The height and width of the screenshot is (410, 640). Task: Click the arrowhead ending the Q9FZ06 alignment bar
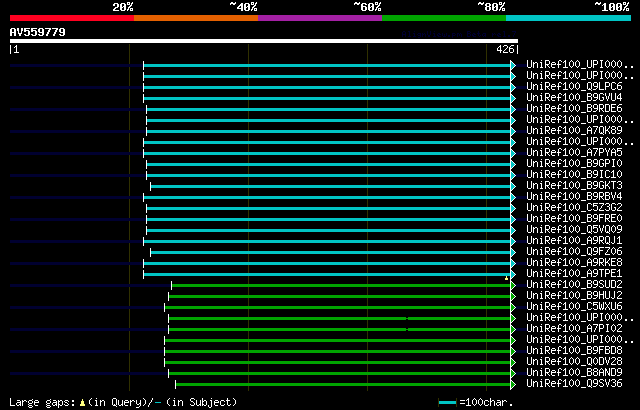[x=513, y=253]
